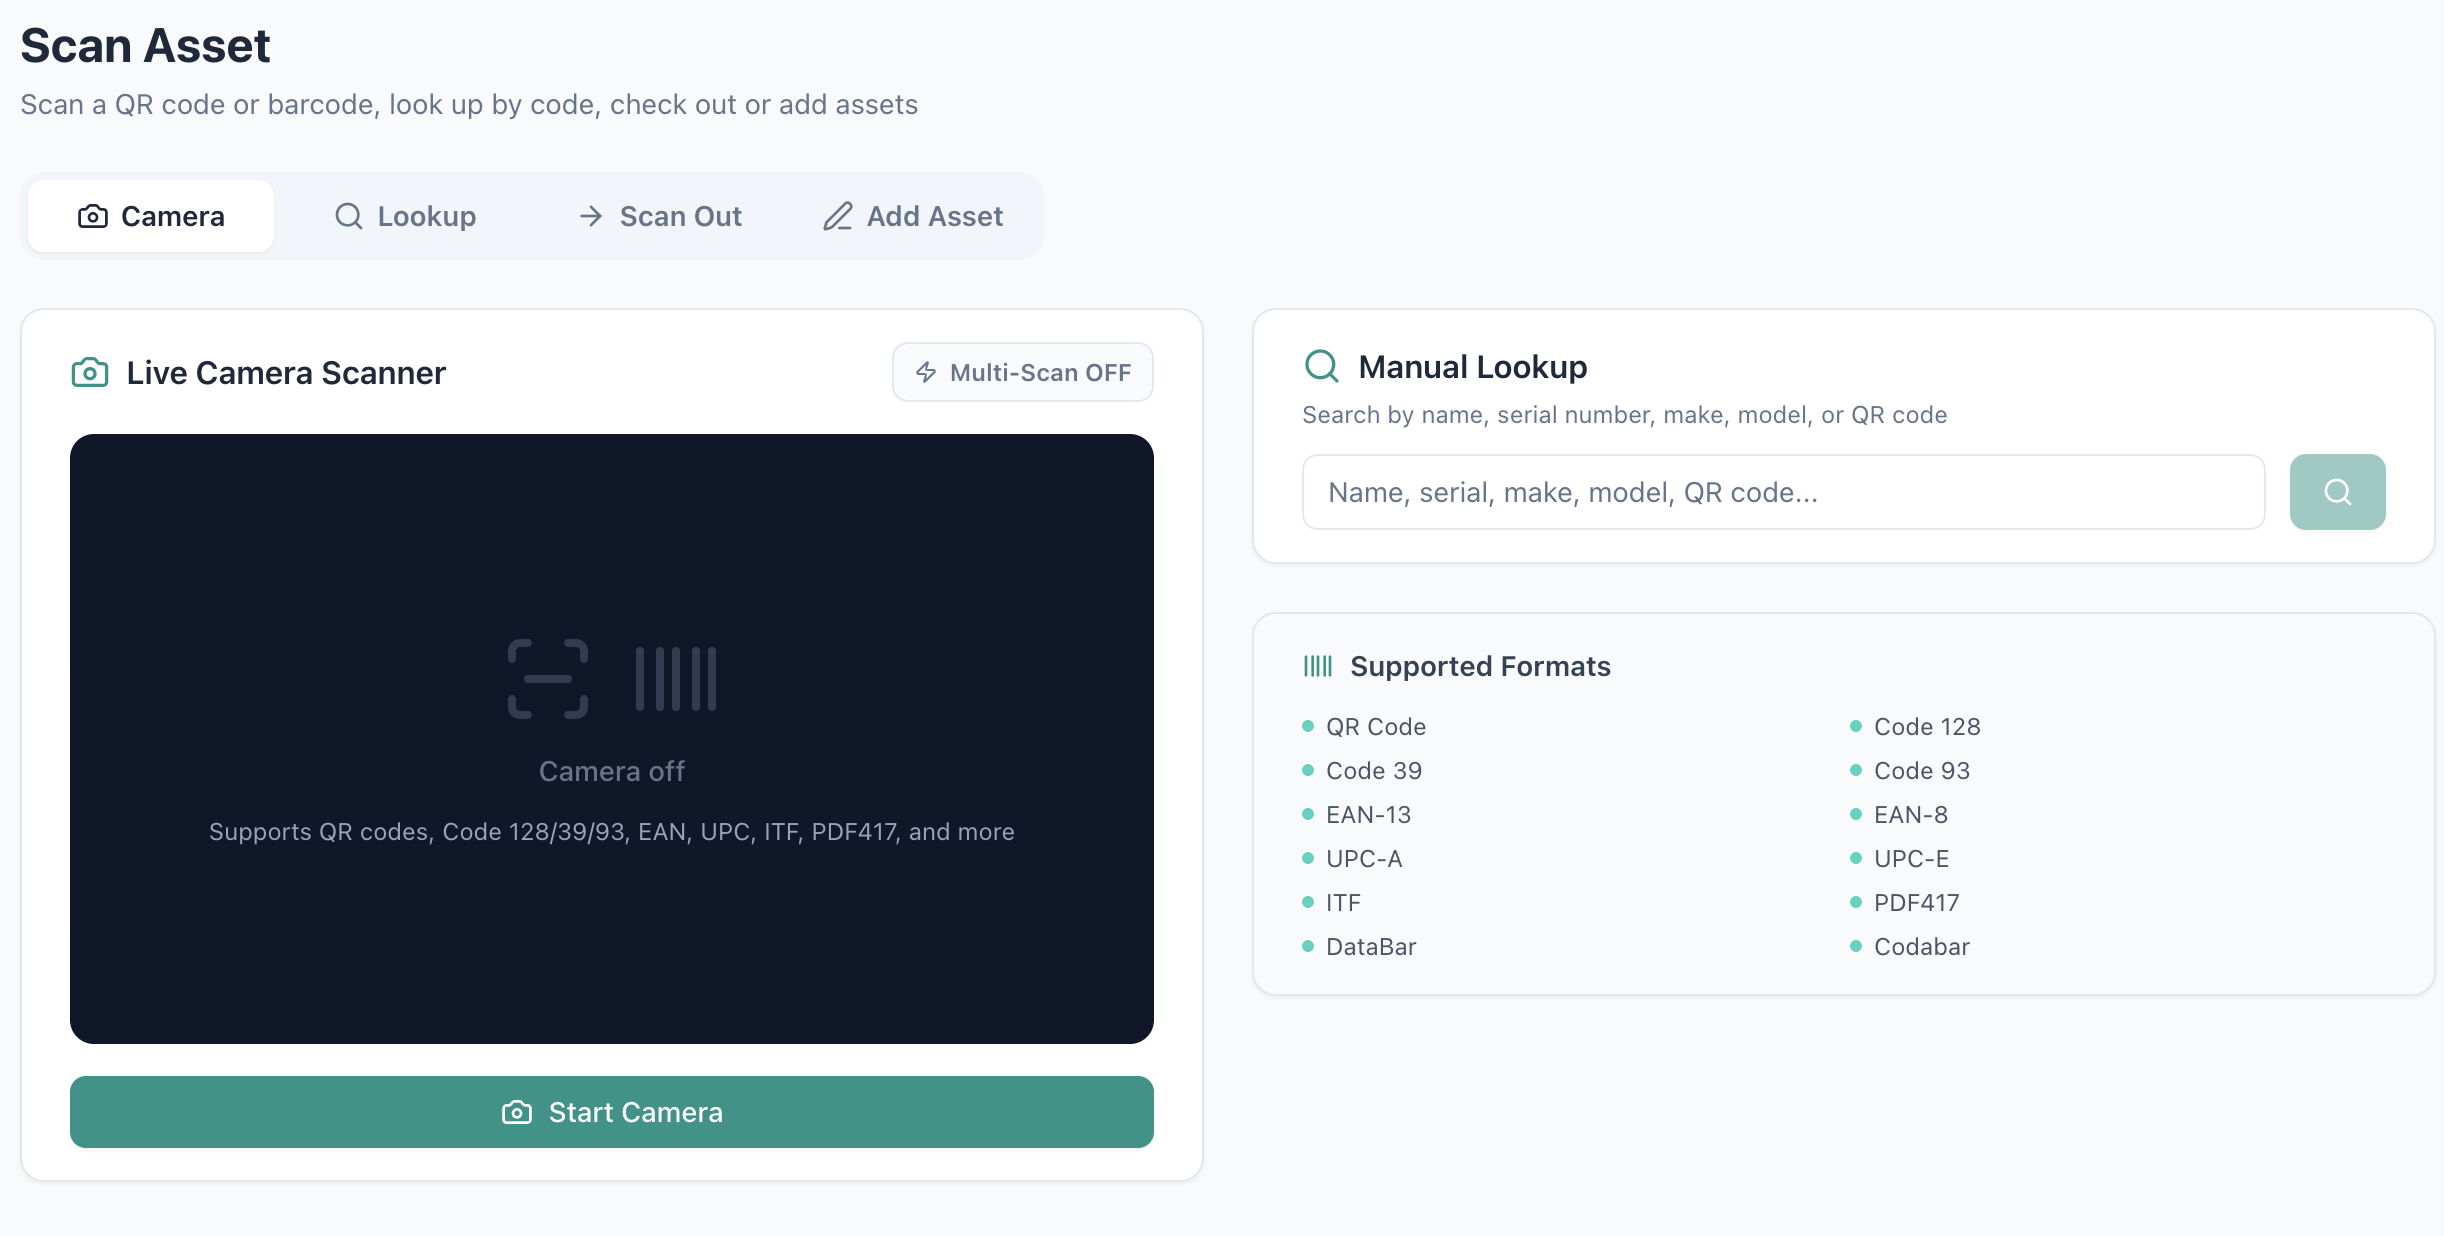Click the camera icon next to Live Camera Scanner
The image size is (2444, 1236).
click(90, 373)
